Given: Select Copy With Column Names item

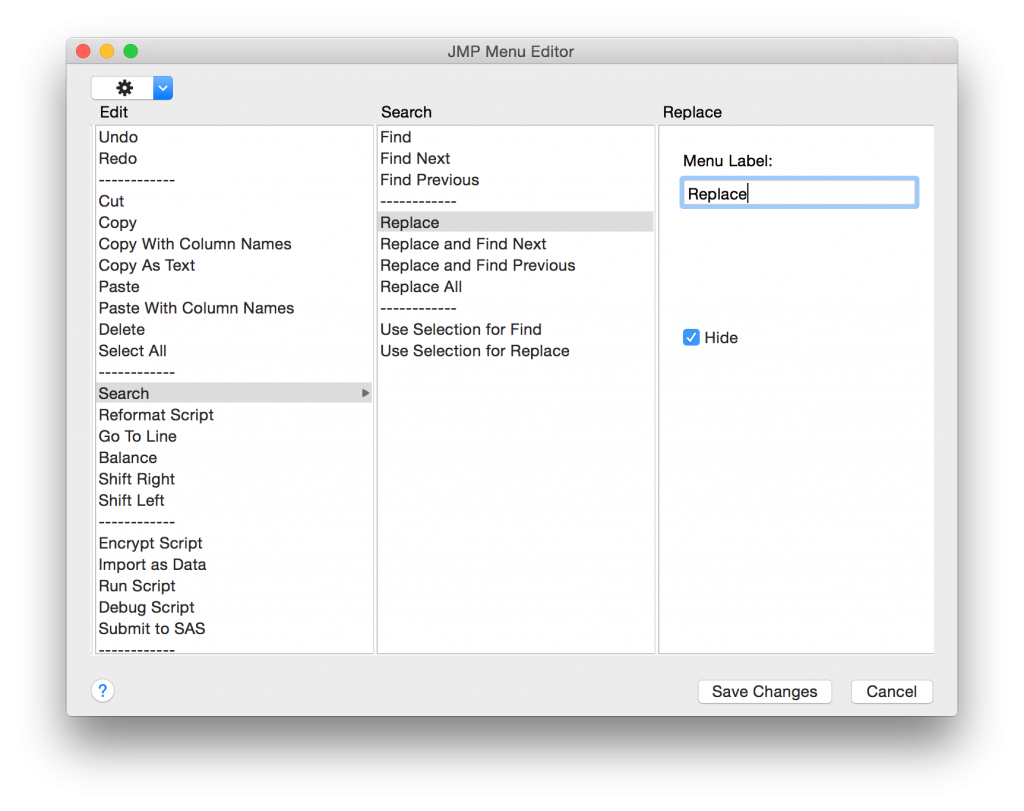Looking at the screenshot, I should [x=195, y=244].
